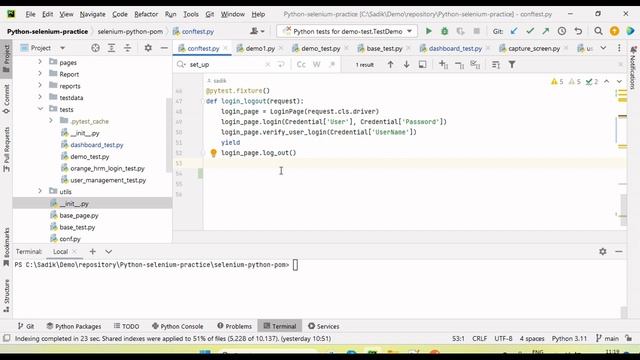Open the Commit tool window sidebar
This screenshot has height=360, width=640.
pyautogui.click(x=6, y=99)
